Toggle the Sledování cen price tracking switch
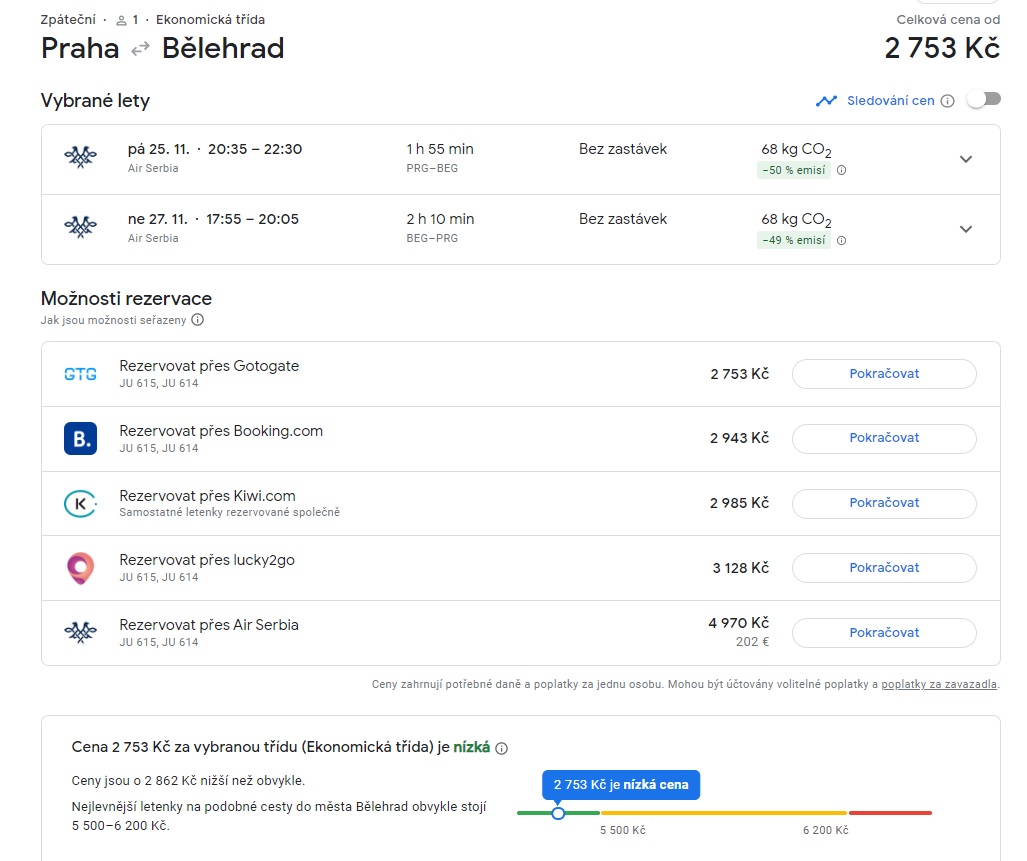This screenshot has width=1027, height=861. [984, 100]
